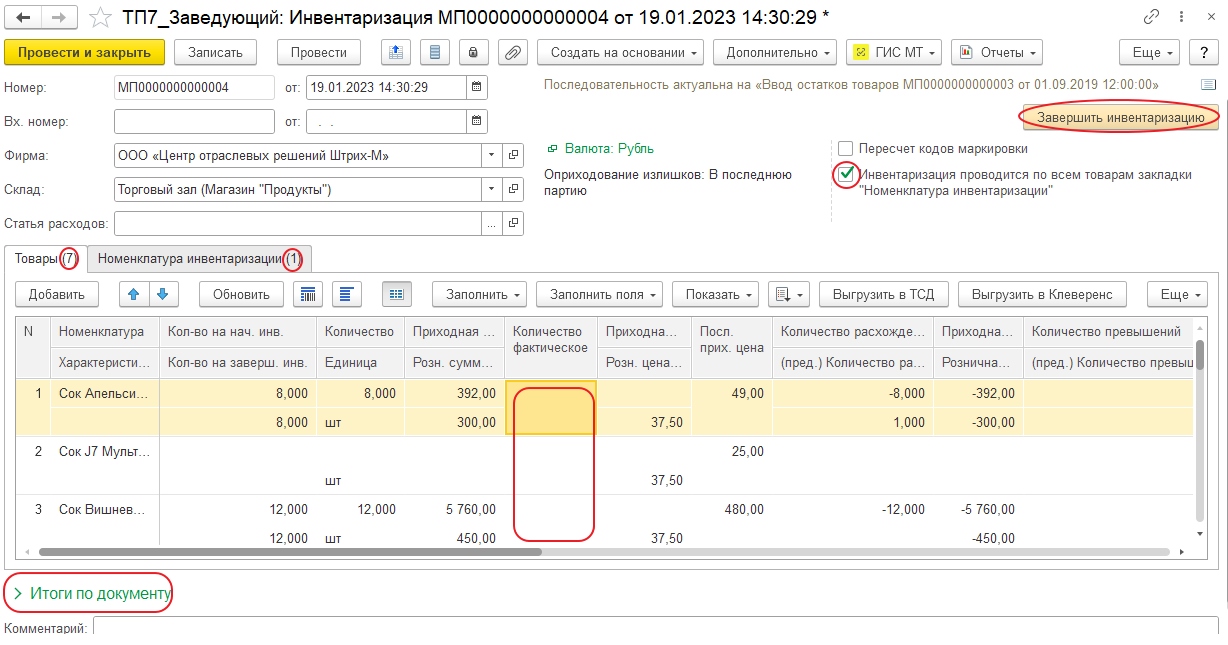Switch to Товары (7) tab
1228x645 pixels.
click(45, 258)
